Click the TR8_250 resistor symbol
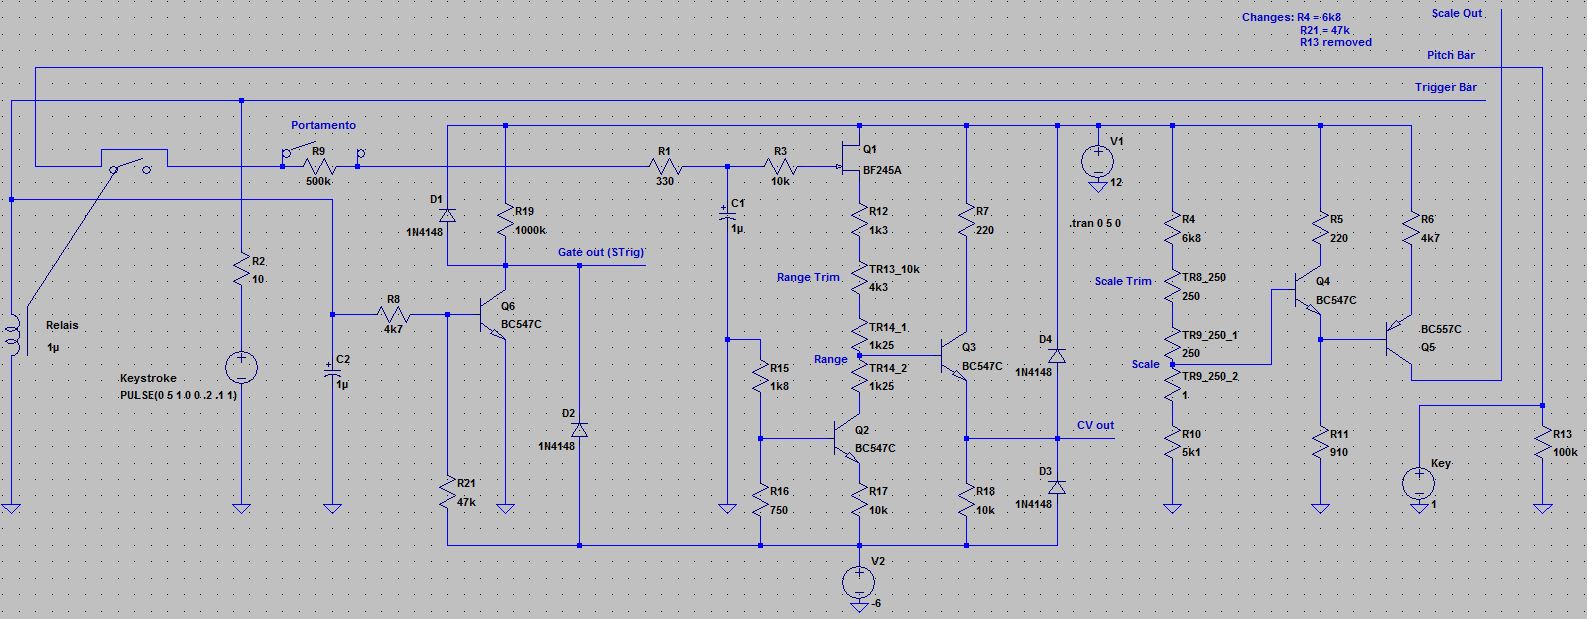 tap(1172, 285)
